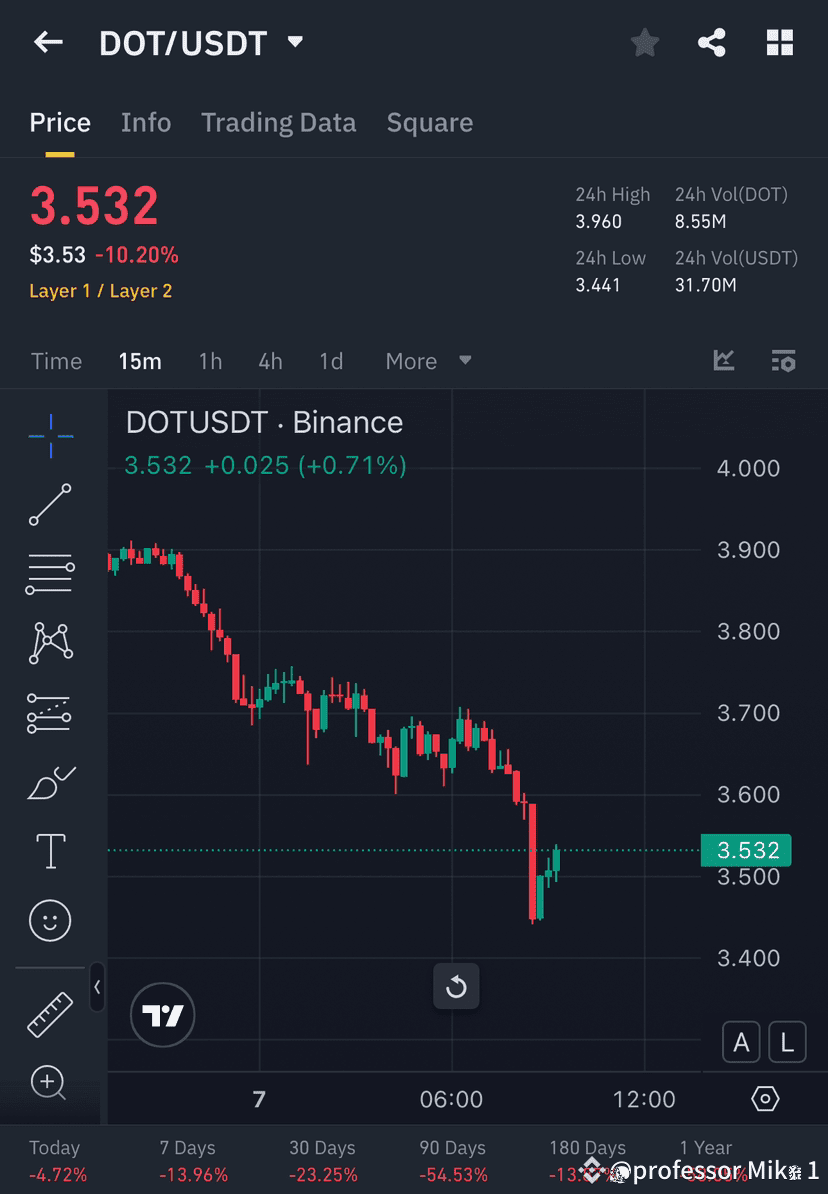This screenshot has width=828, height=1194.
Task: Open the share icon
Action: pyautogui.click(x=711, y=43)
